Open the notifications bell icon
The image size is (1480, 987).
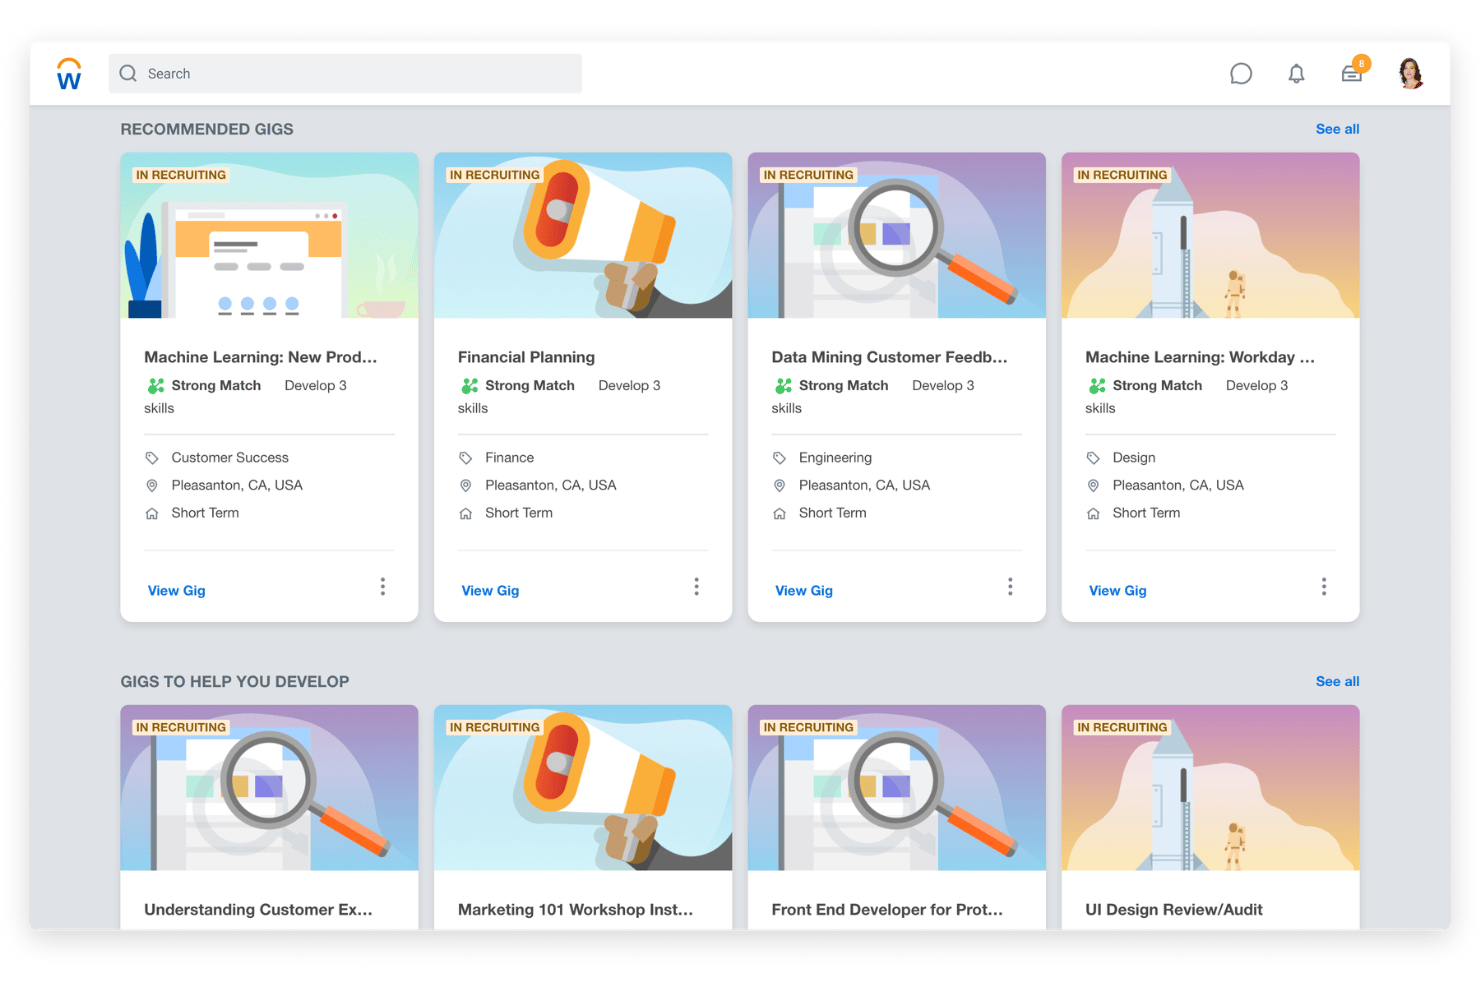(x=1296, y=74)
